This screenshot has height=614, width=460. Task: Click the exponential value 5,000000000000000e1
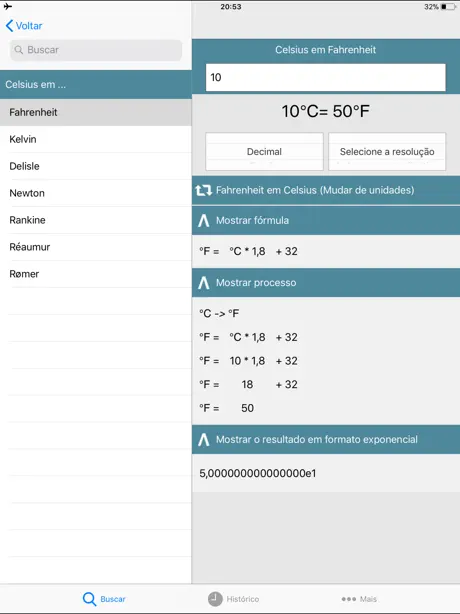point(258,473)
